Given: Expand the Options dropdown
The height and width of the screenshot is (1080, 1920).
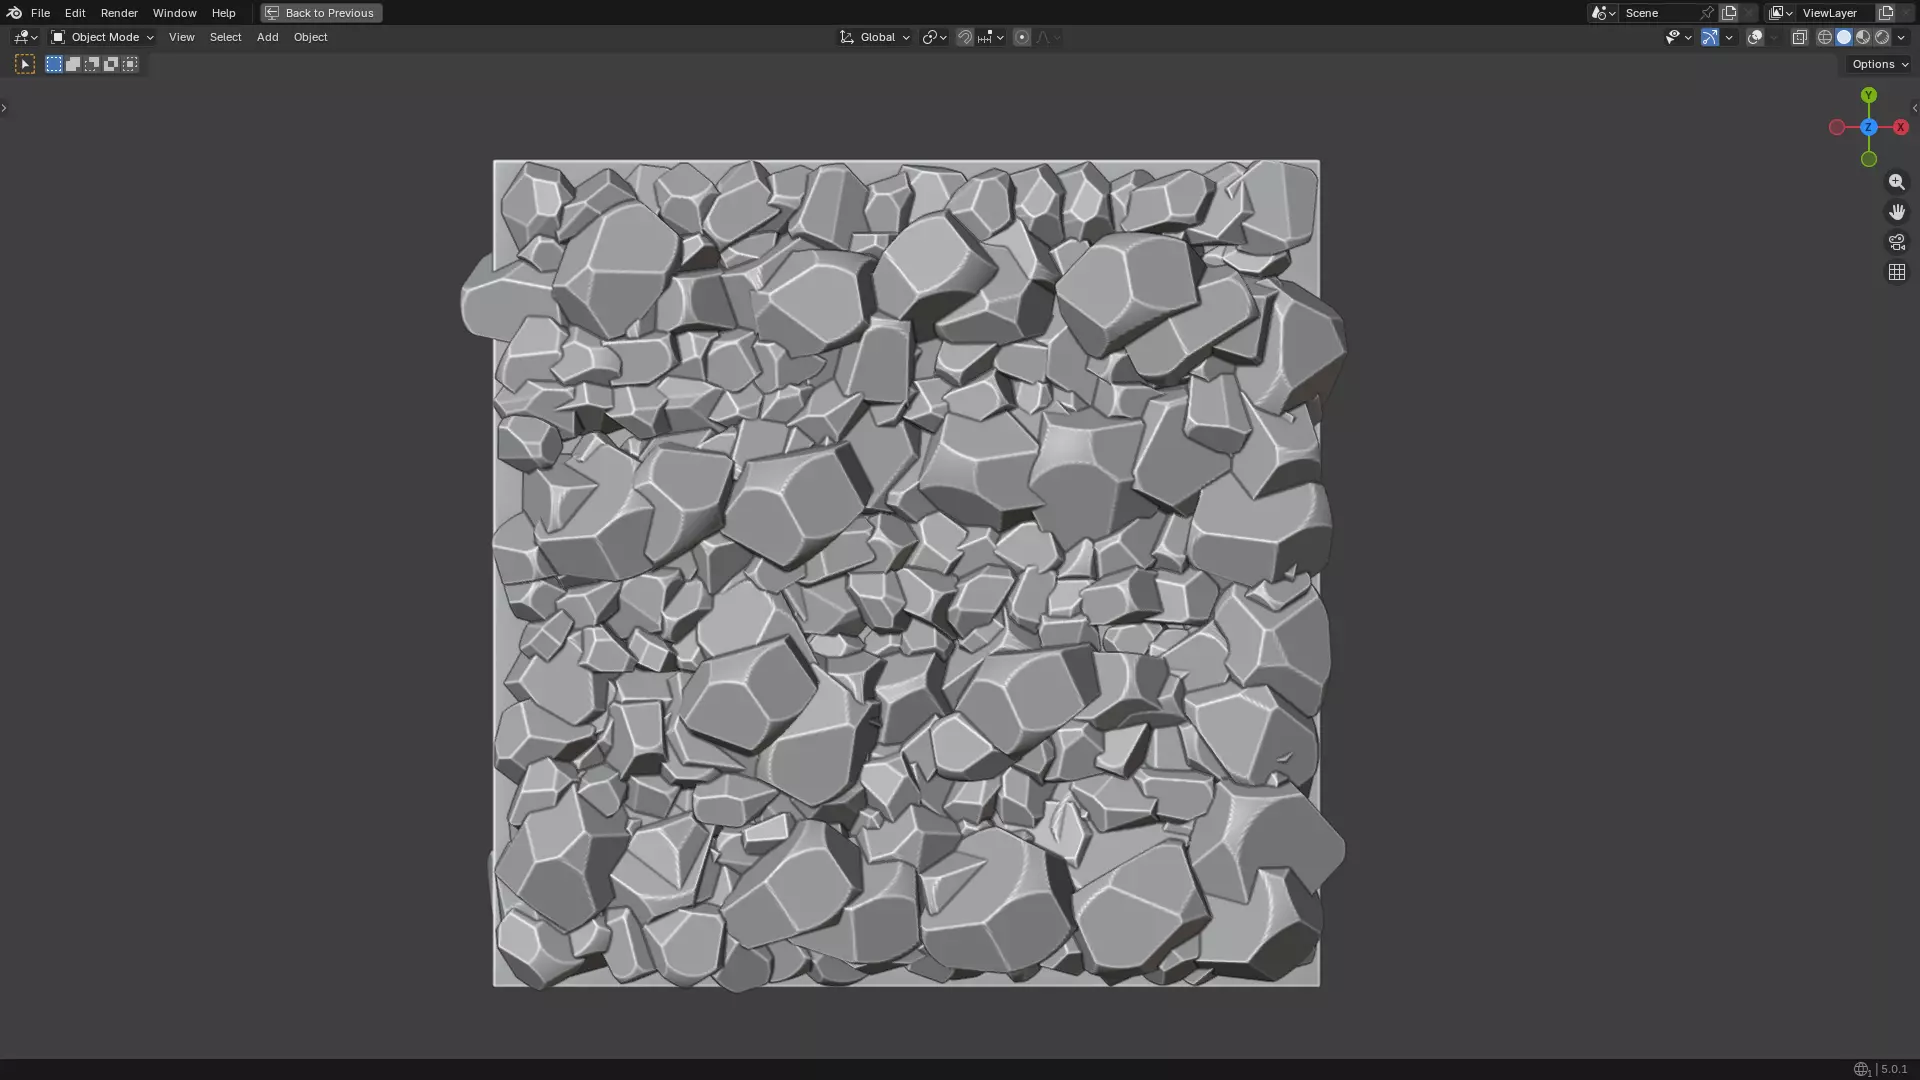Looking at the screenshot, I should (1879, 64).
